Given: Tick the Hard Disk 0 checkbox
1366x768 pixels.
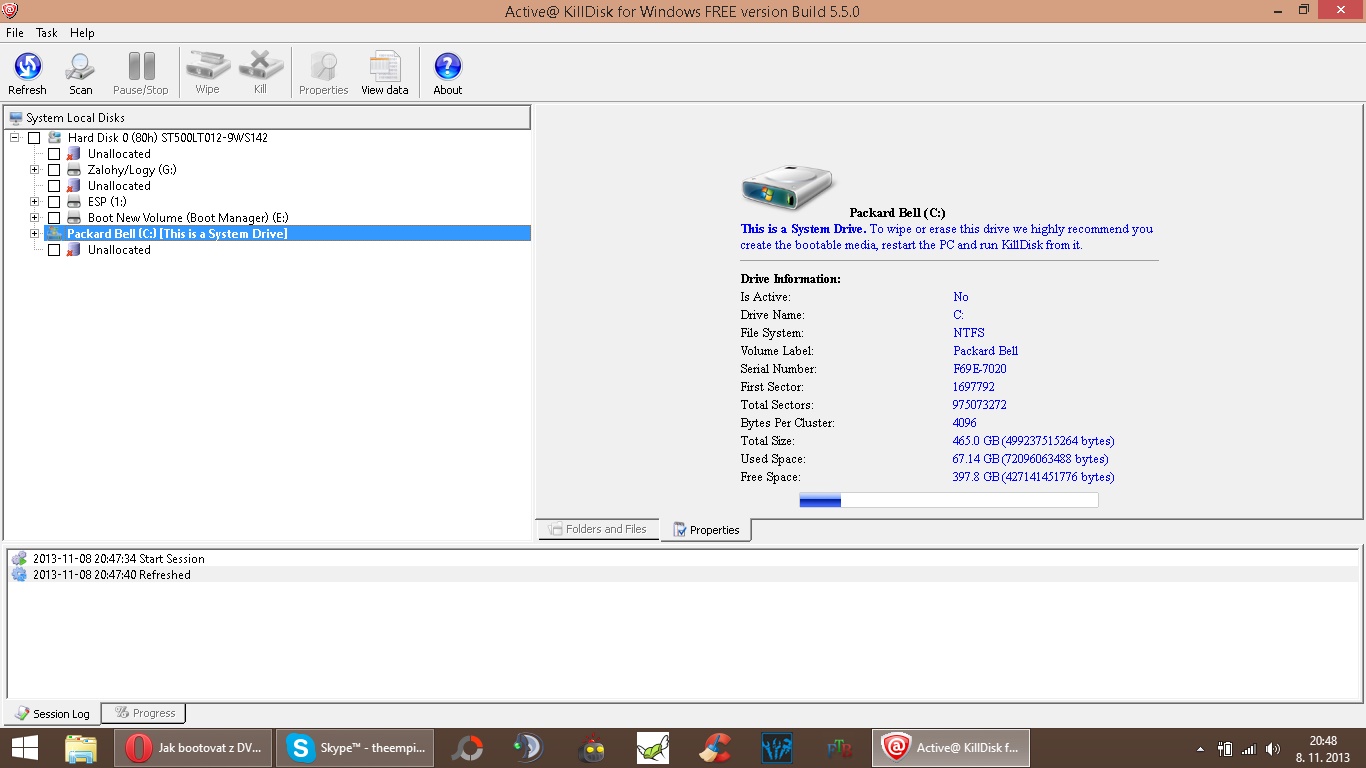Looking at the screenshot, I should point(34,138).
